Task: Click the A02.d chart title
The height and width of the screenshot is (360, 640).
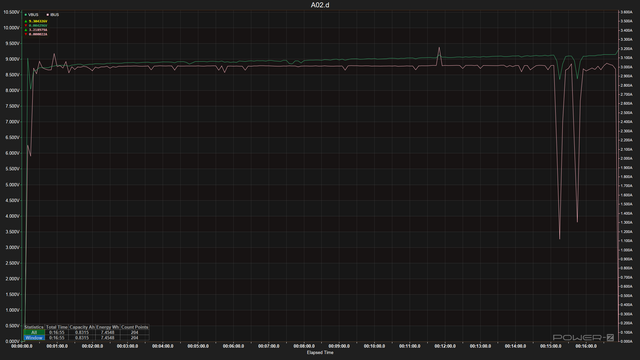Action: pyautogui.click(x=320, y=5)
